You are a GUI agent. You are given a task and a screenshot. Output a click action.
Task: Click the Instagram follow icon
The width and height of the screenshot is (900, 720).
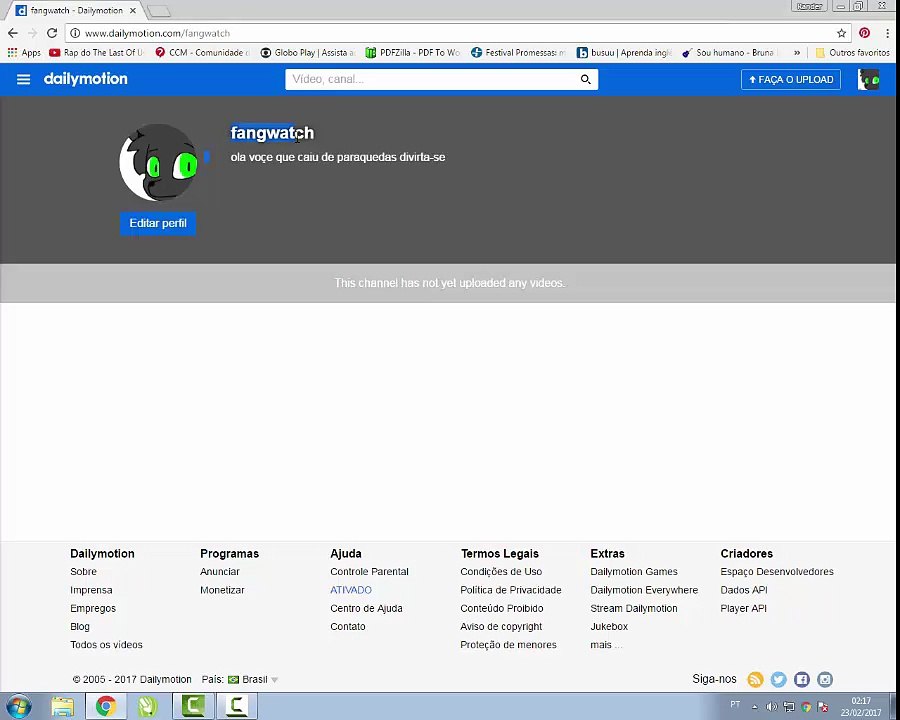[x=825, y=679]
